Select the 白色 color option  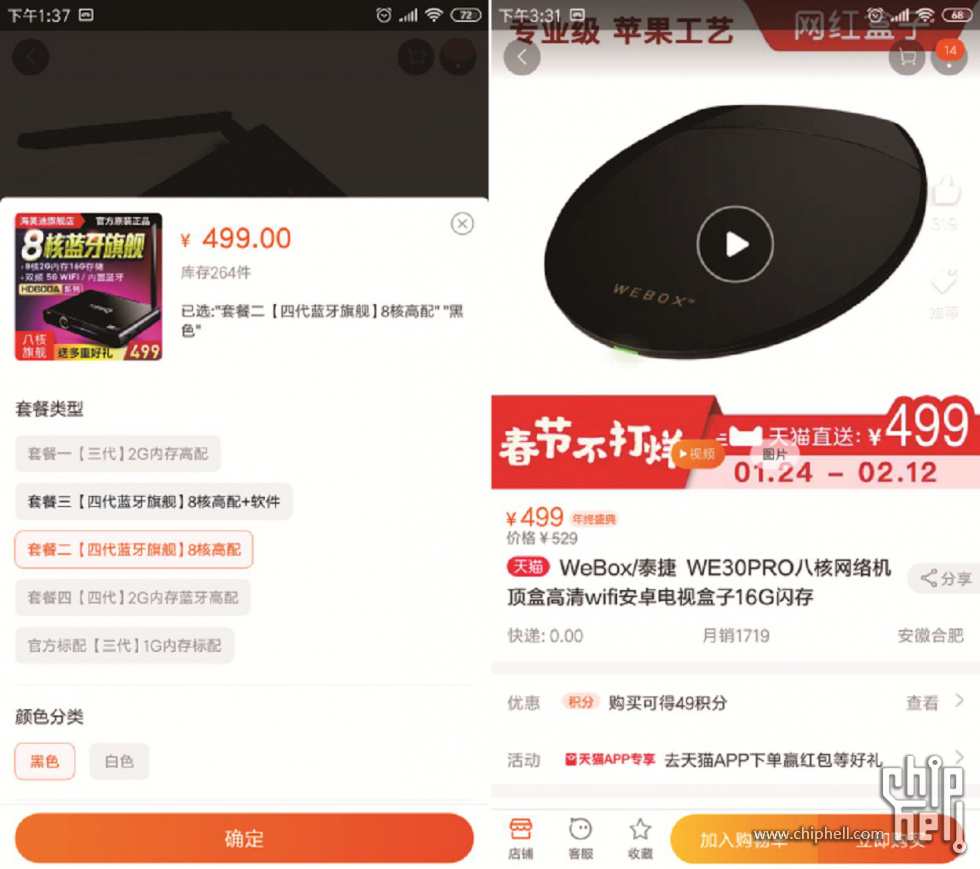tap(119, 761)
